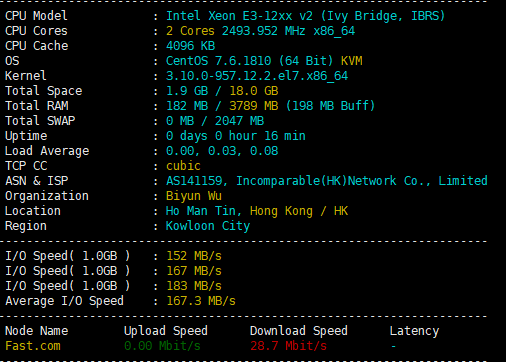Select the 182 MB used RAM value
506x362 pixels.
point(187,106)
